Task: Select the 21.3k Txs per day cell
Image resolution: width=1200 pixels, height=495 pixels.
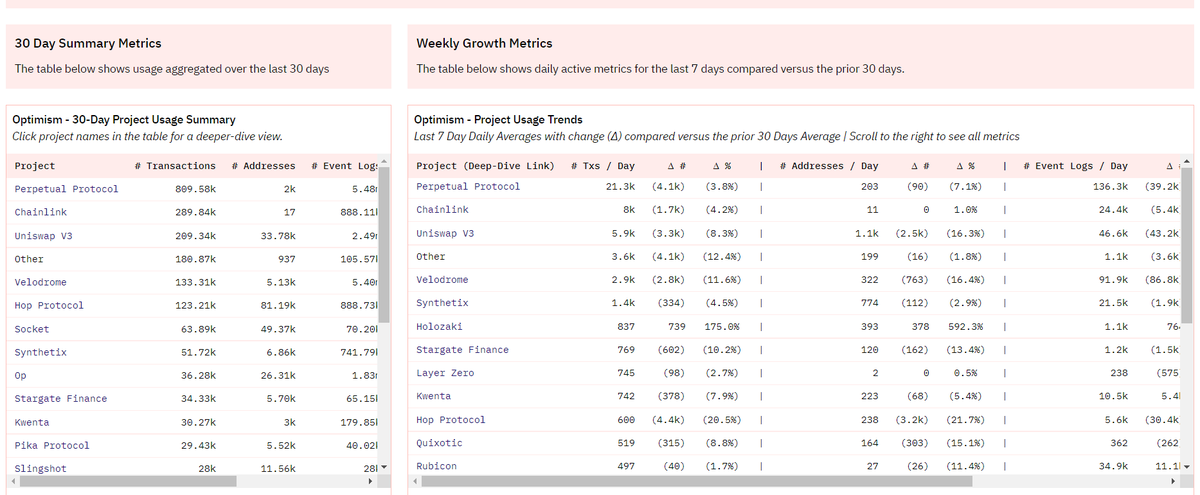Action: tap(620, 187)
